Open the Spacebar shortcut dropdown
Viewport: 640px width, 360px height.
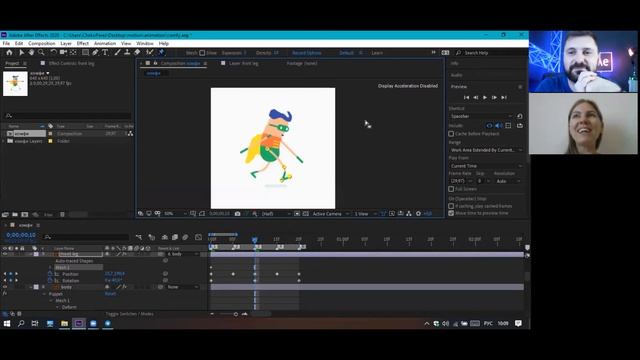(x=481, y=116)
